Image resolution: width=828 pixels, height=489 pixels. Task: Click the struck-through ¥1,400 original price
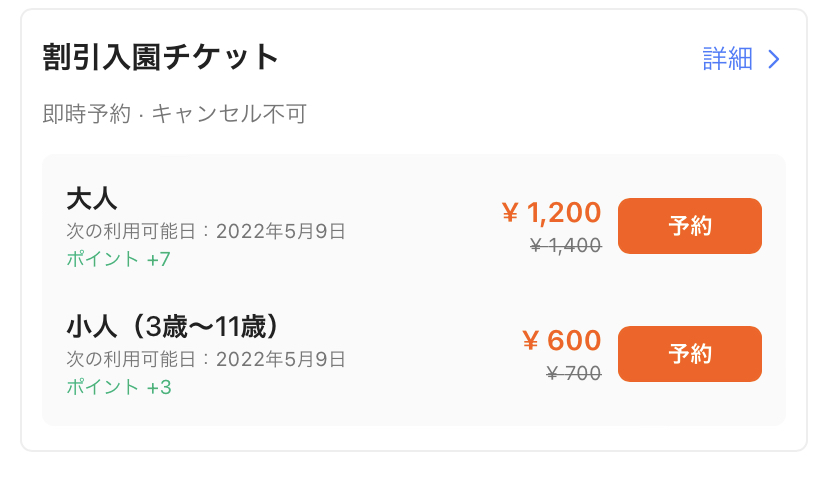tap(566, 245)
